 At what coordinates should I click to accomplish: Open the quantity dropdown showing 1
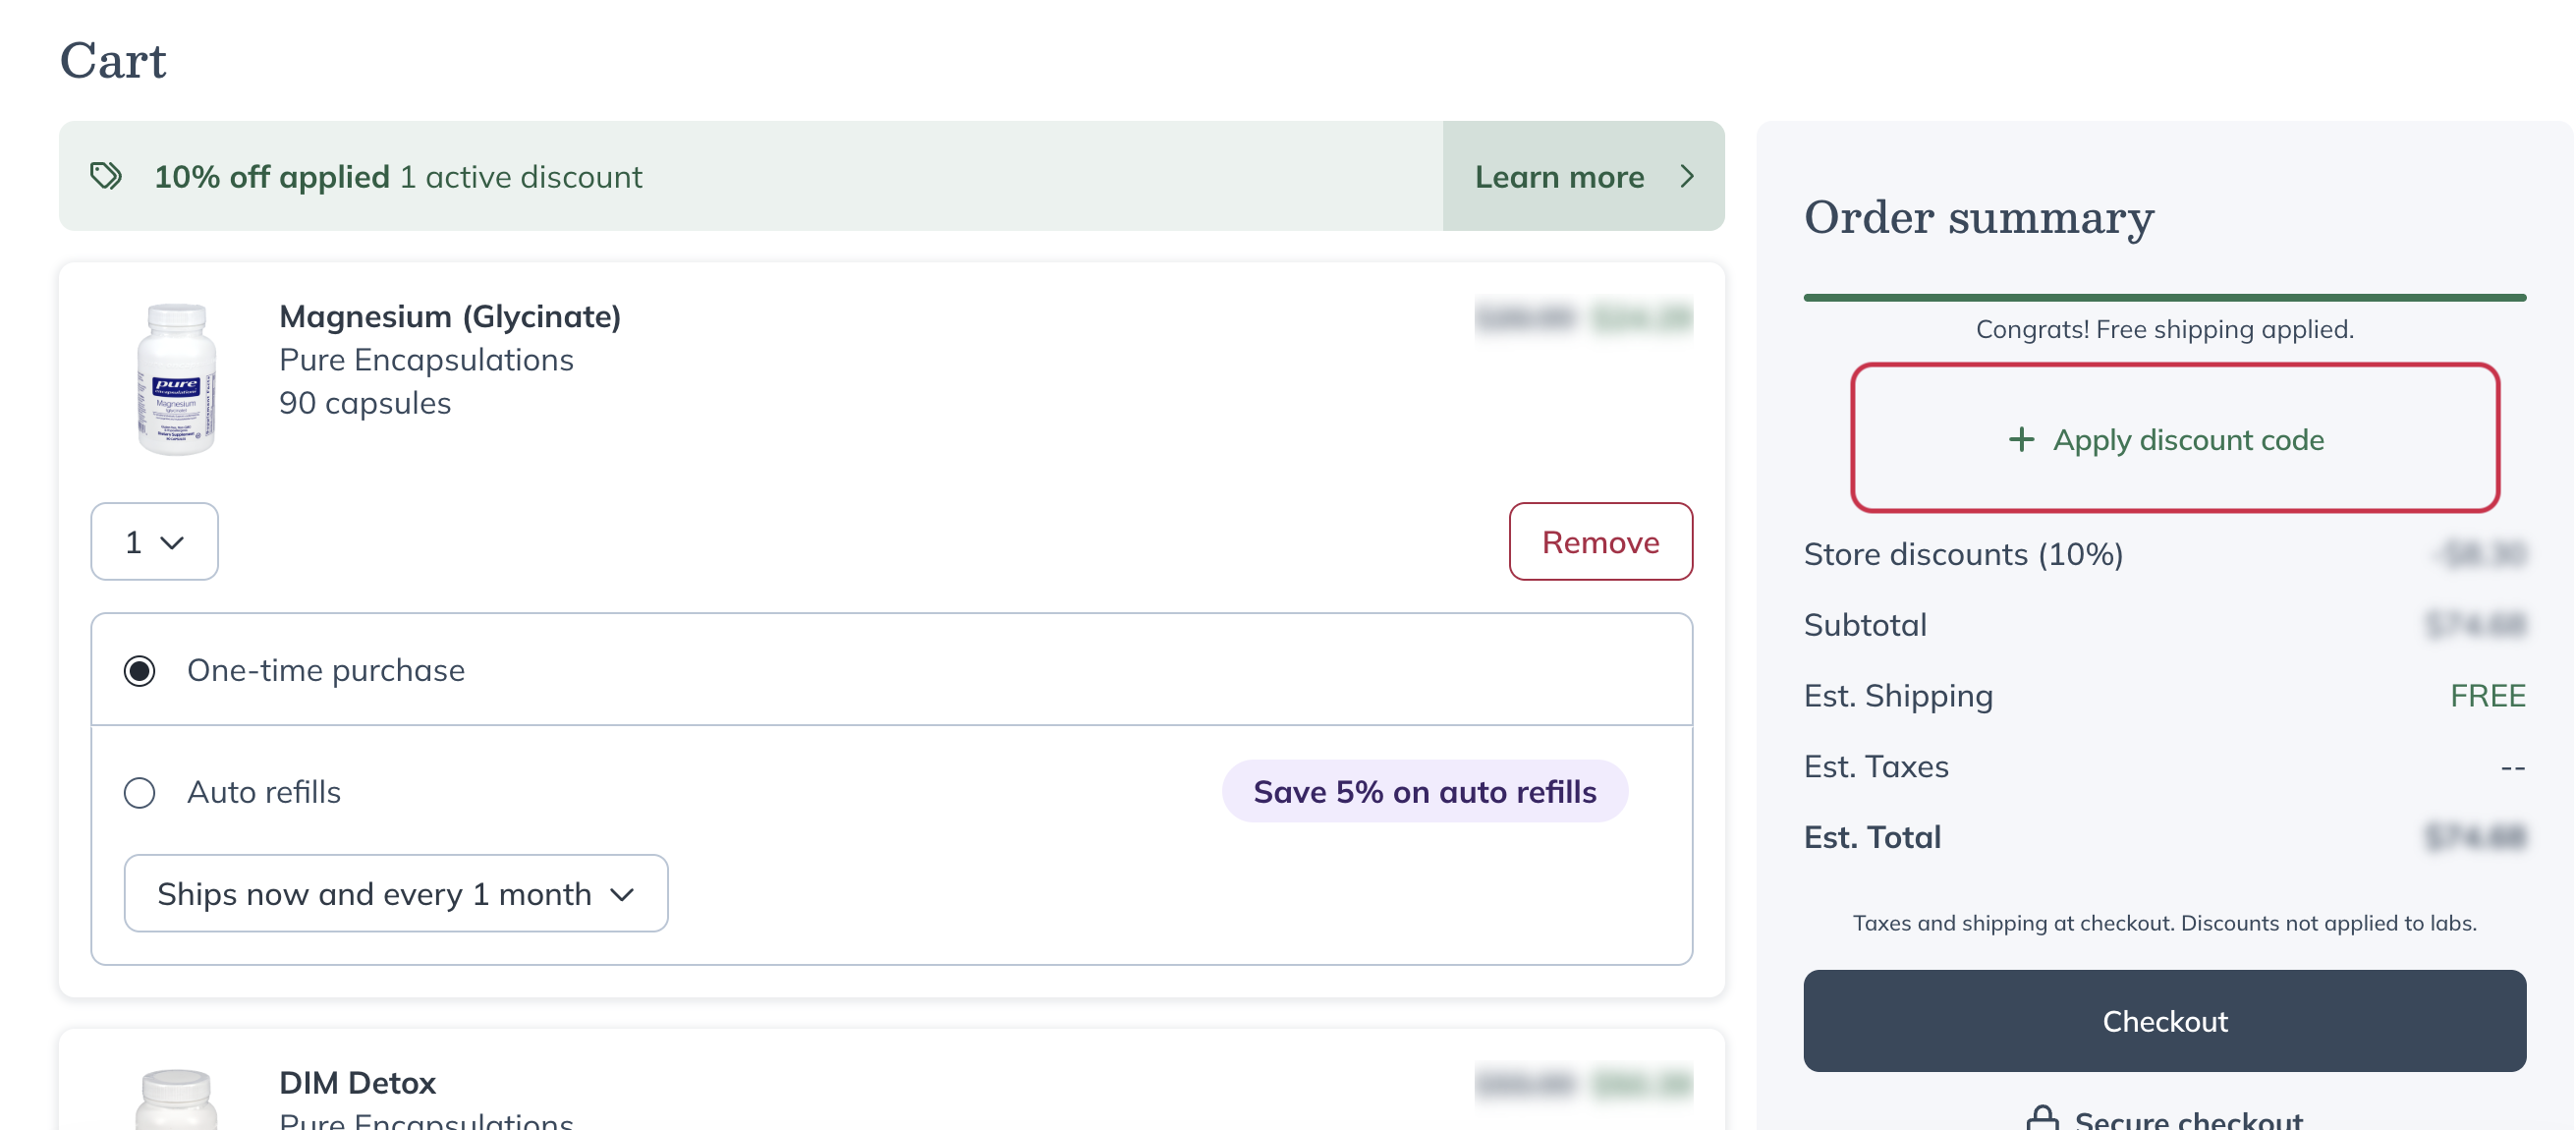[x=154, y=542]
